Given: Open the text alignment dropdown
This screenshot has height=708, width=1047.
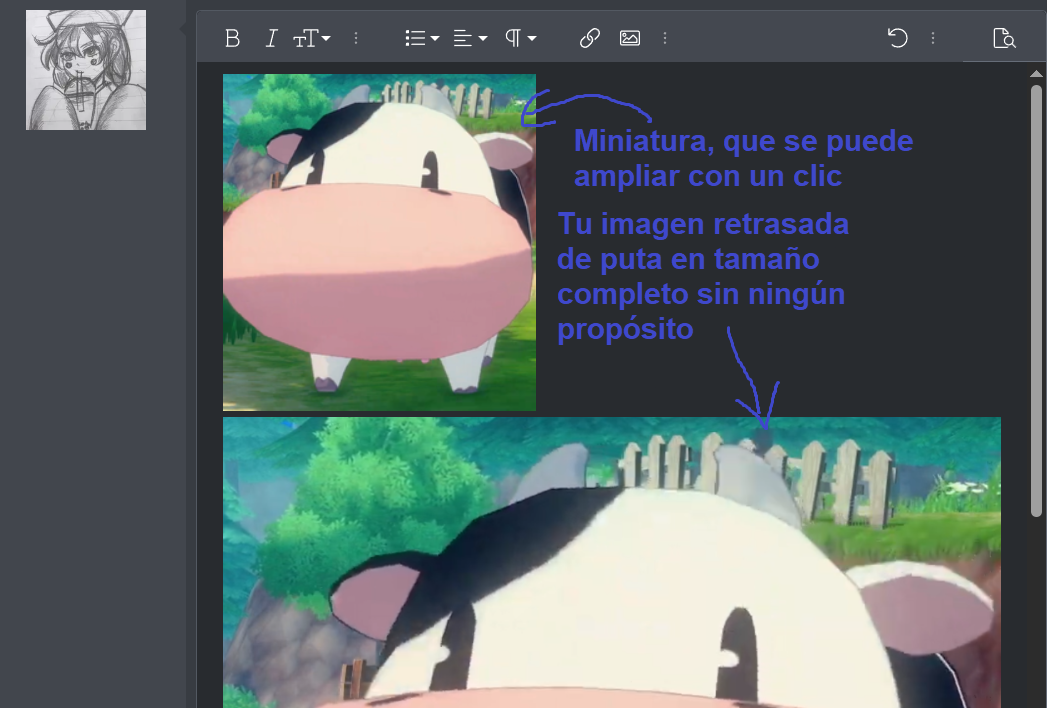Looking at the screenshot, I should [470, 39].
